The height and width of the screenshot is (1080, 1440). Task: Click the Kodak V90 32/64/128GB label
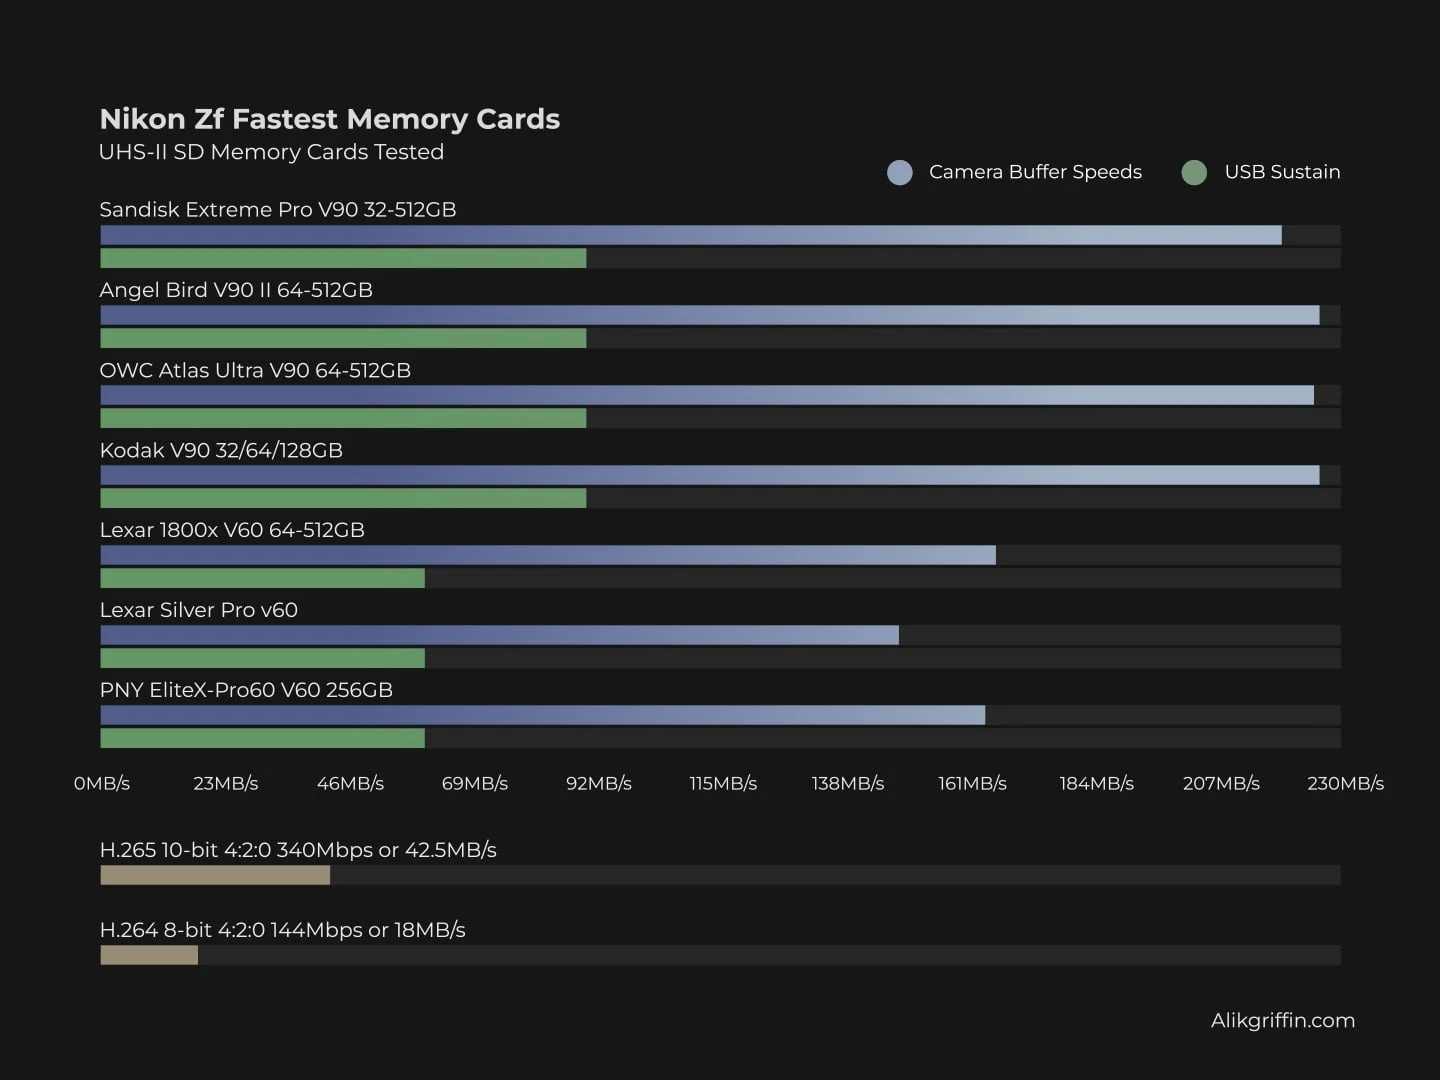click(x=221, y=450)
